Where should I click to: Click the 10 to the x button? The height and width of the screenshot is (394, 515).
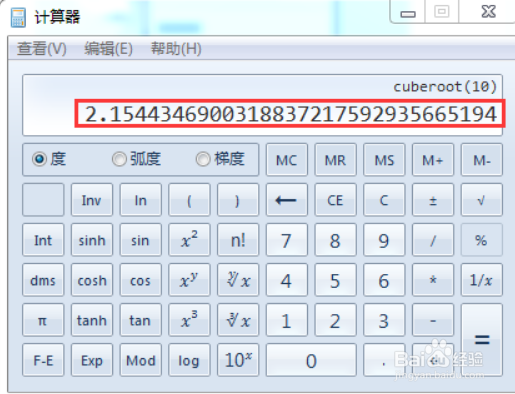[238, 360]
